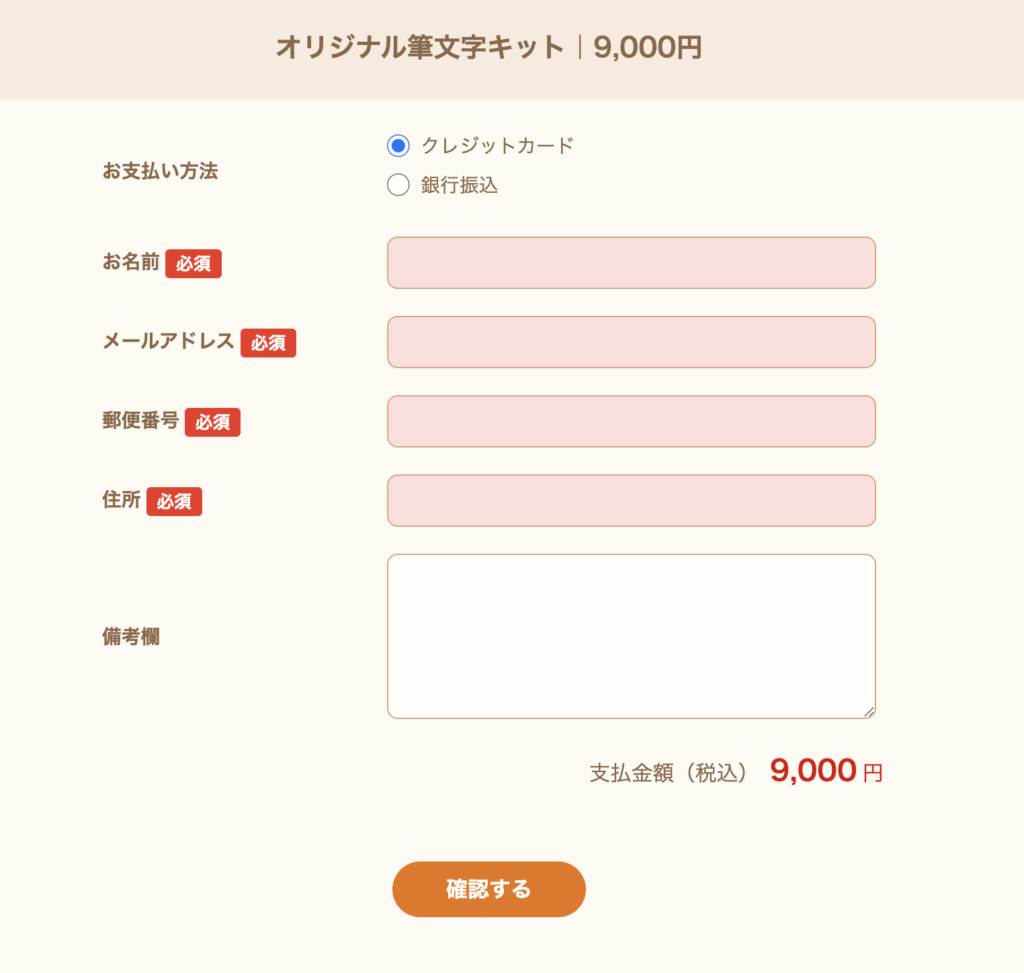Select the 銀行振込 radio button
Viewport: 1024px width, 973px height.
pyautogui.click(x=398, y=185)
